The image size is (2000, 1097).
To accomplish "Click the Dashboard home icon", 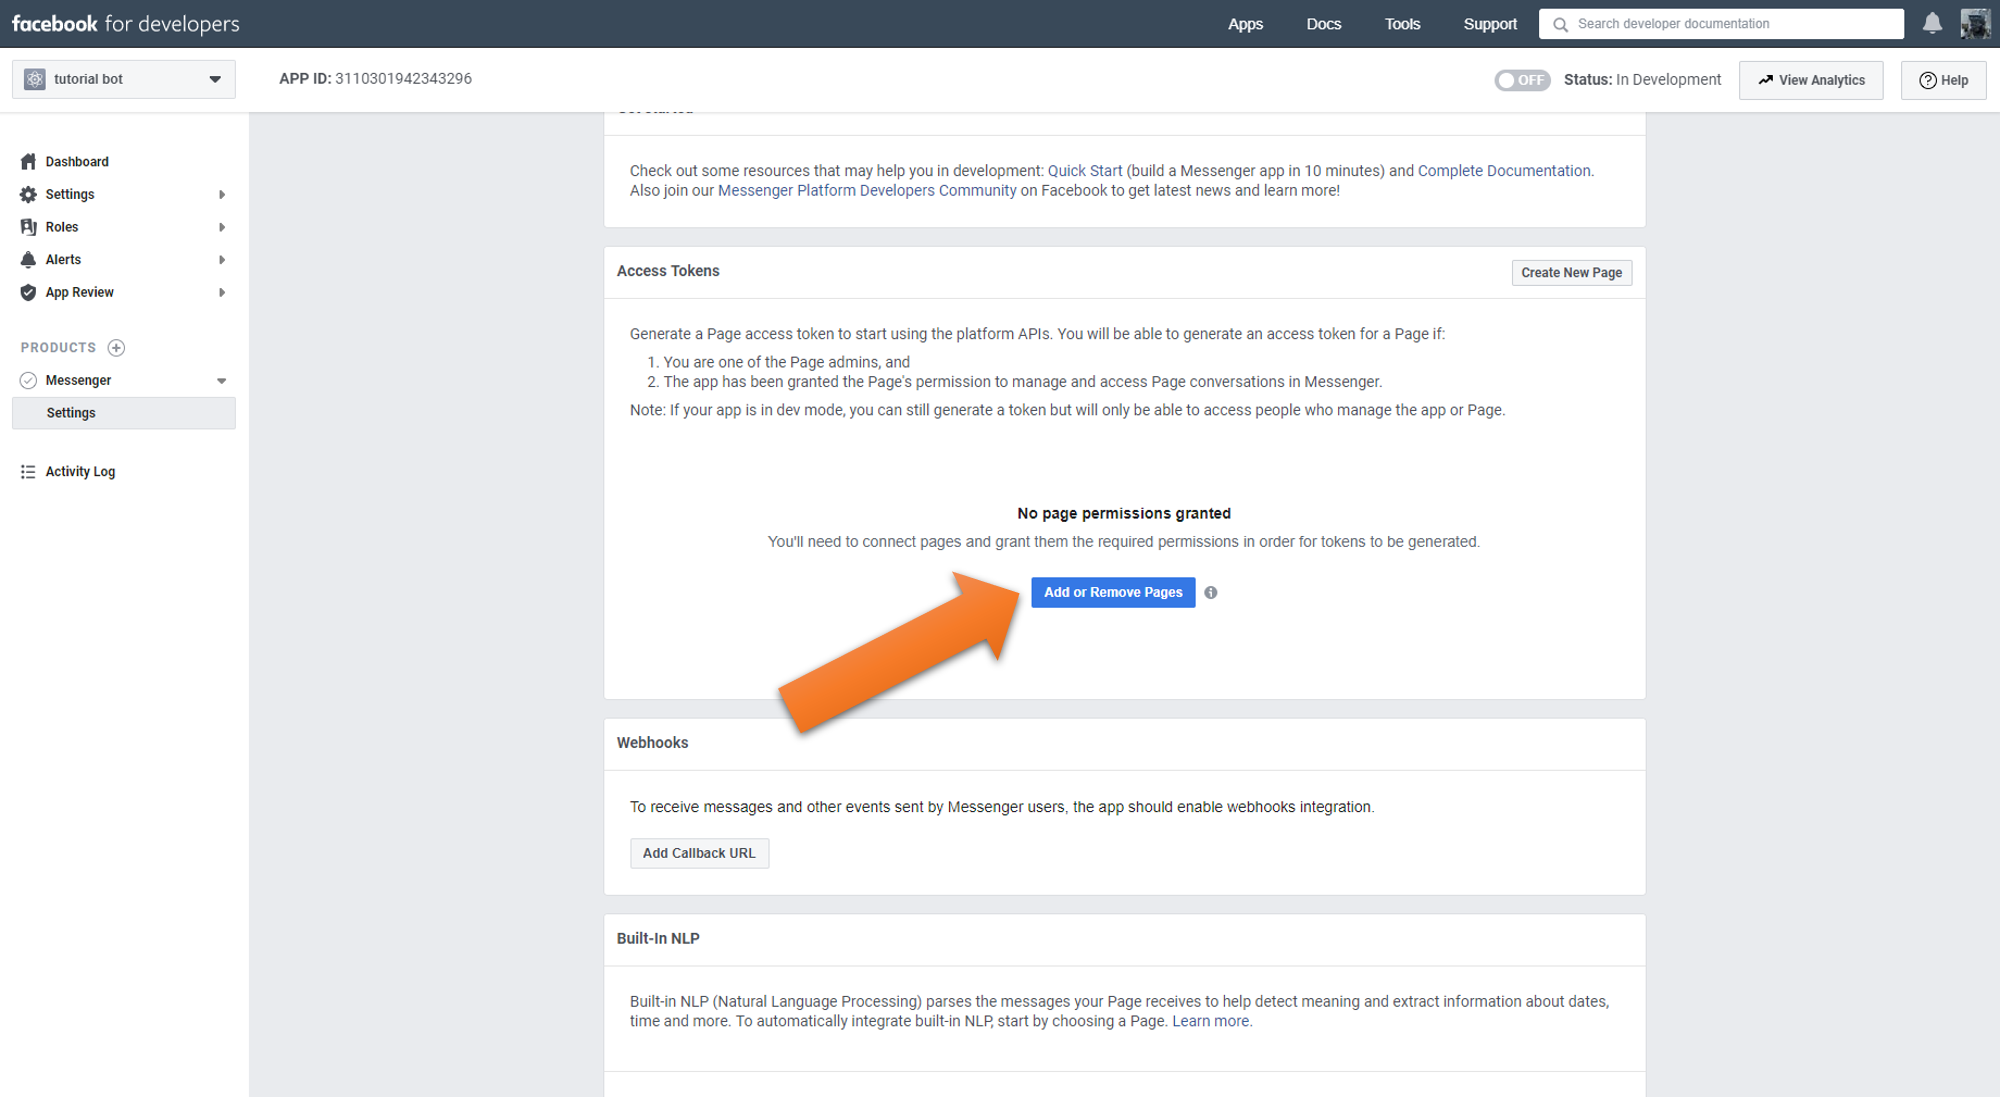I will click(x=28, y=161).
